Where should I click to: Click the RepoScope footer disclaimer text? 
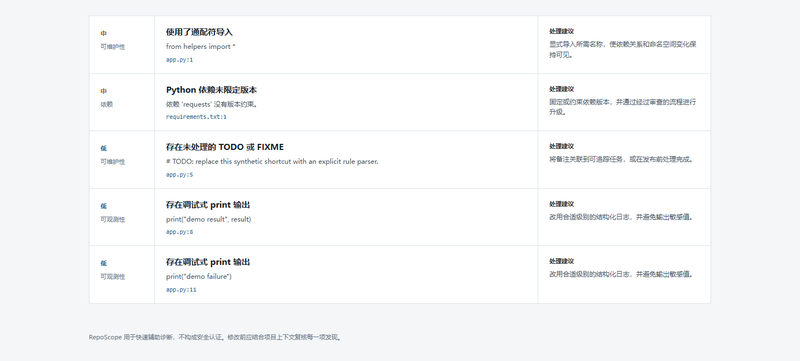pyautogui.click(x=215, y=337)
